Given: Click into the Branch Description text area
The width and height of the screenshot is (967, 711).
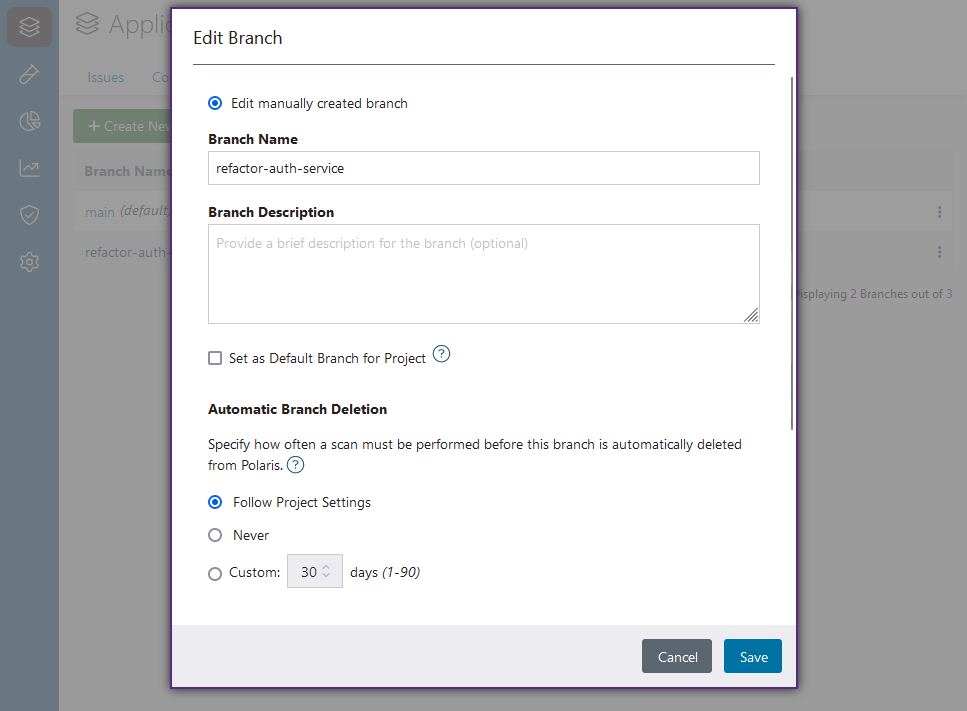Looking at the screenshot, I should [483, 274].
